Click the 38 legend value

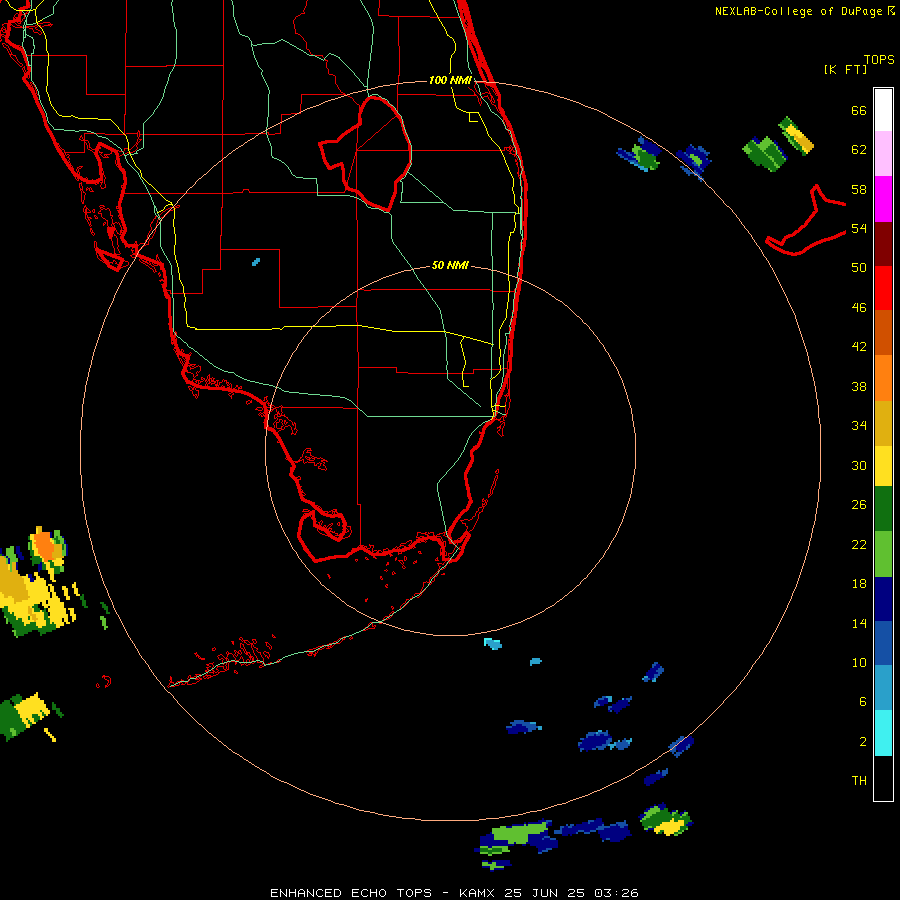point(859,386)
